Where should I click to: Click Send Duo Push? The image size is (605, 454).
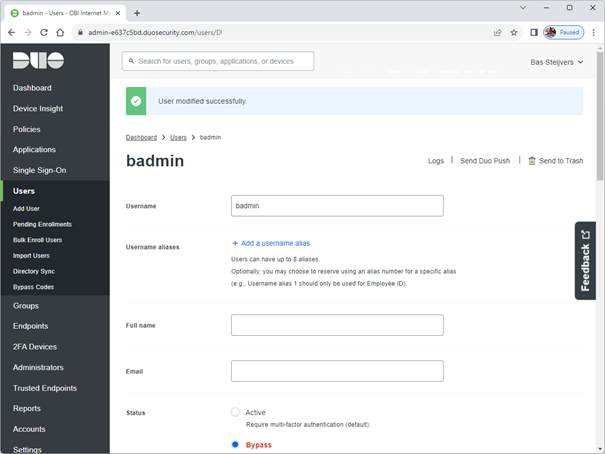485,161
